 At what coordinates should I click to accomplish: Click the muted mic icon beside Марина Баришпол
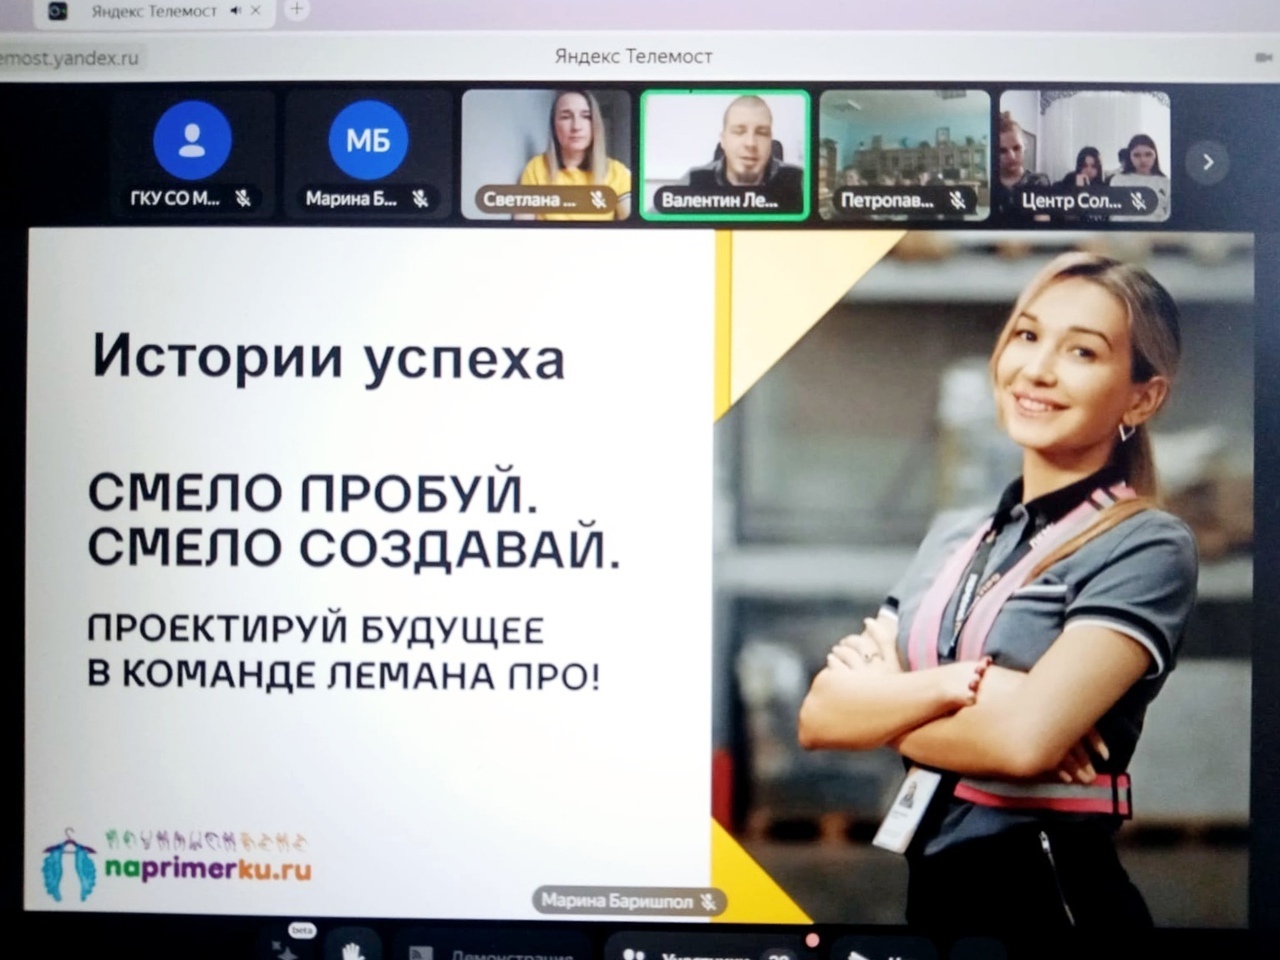click(x=708, y=901)
